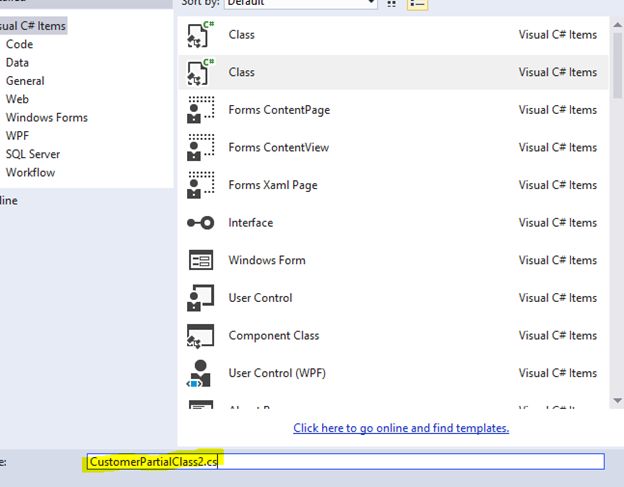624x487 pixels.
Task: Switch to medium icons list view
Action: 417,4
